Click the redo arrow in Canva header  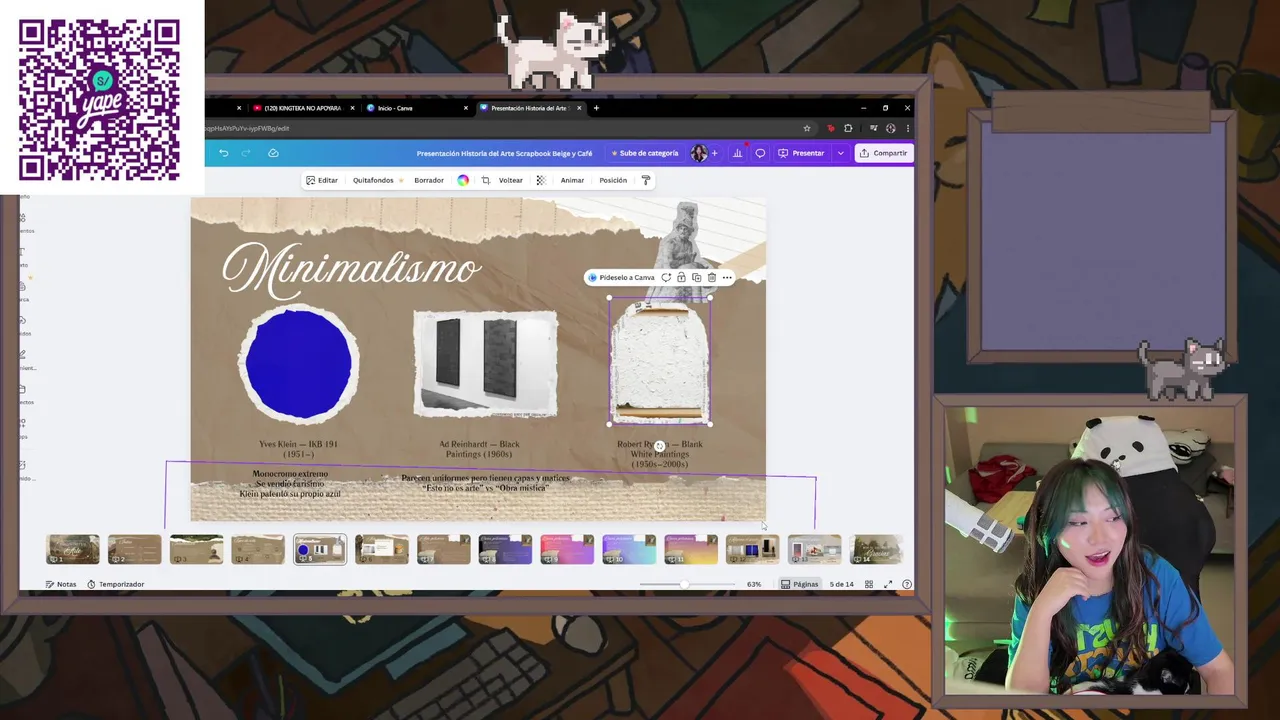[x=247, y=153]
